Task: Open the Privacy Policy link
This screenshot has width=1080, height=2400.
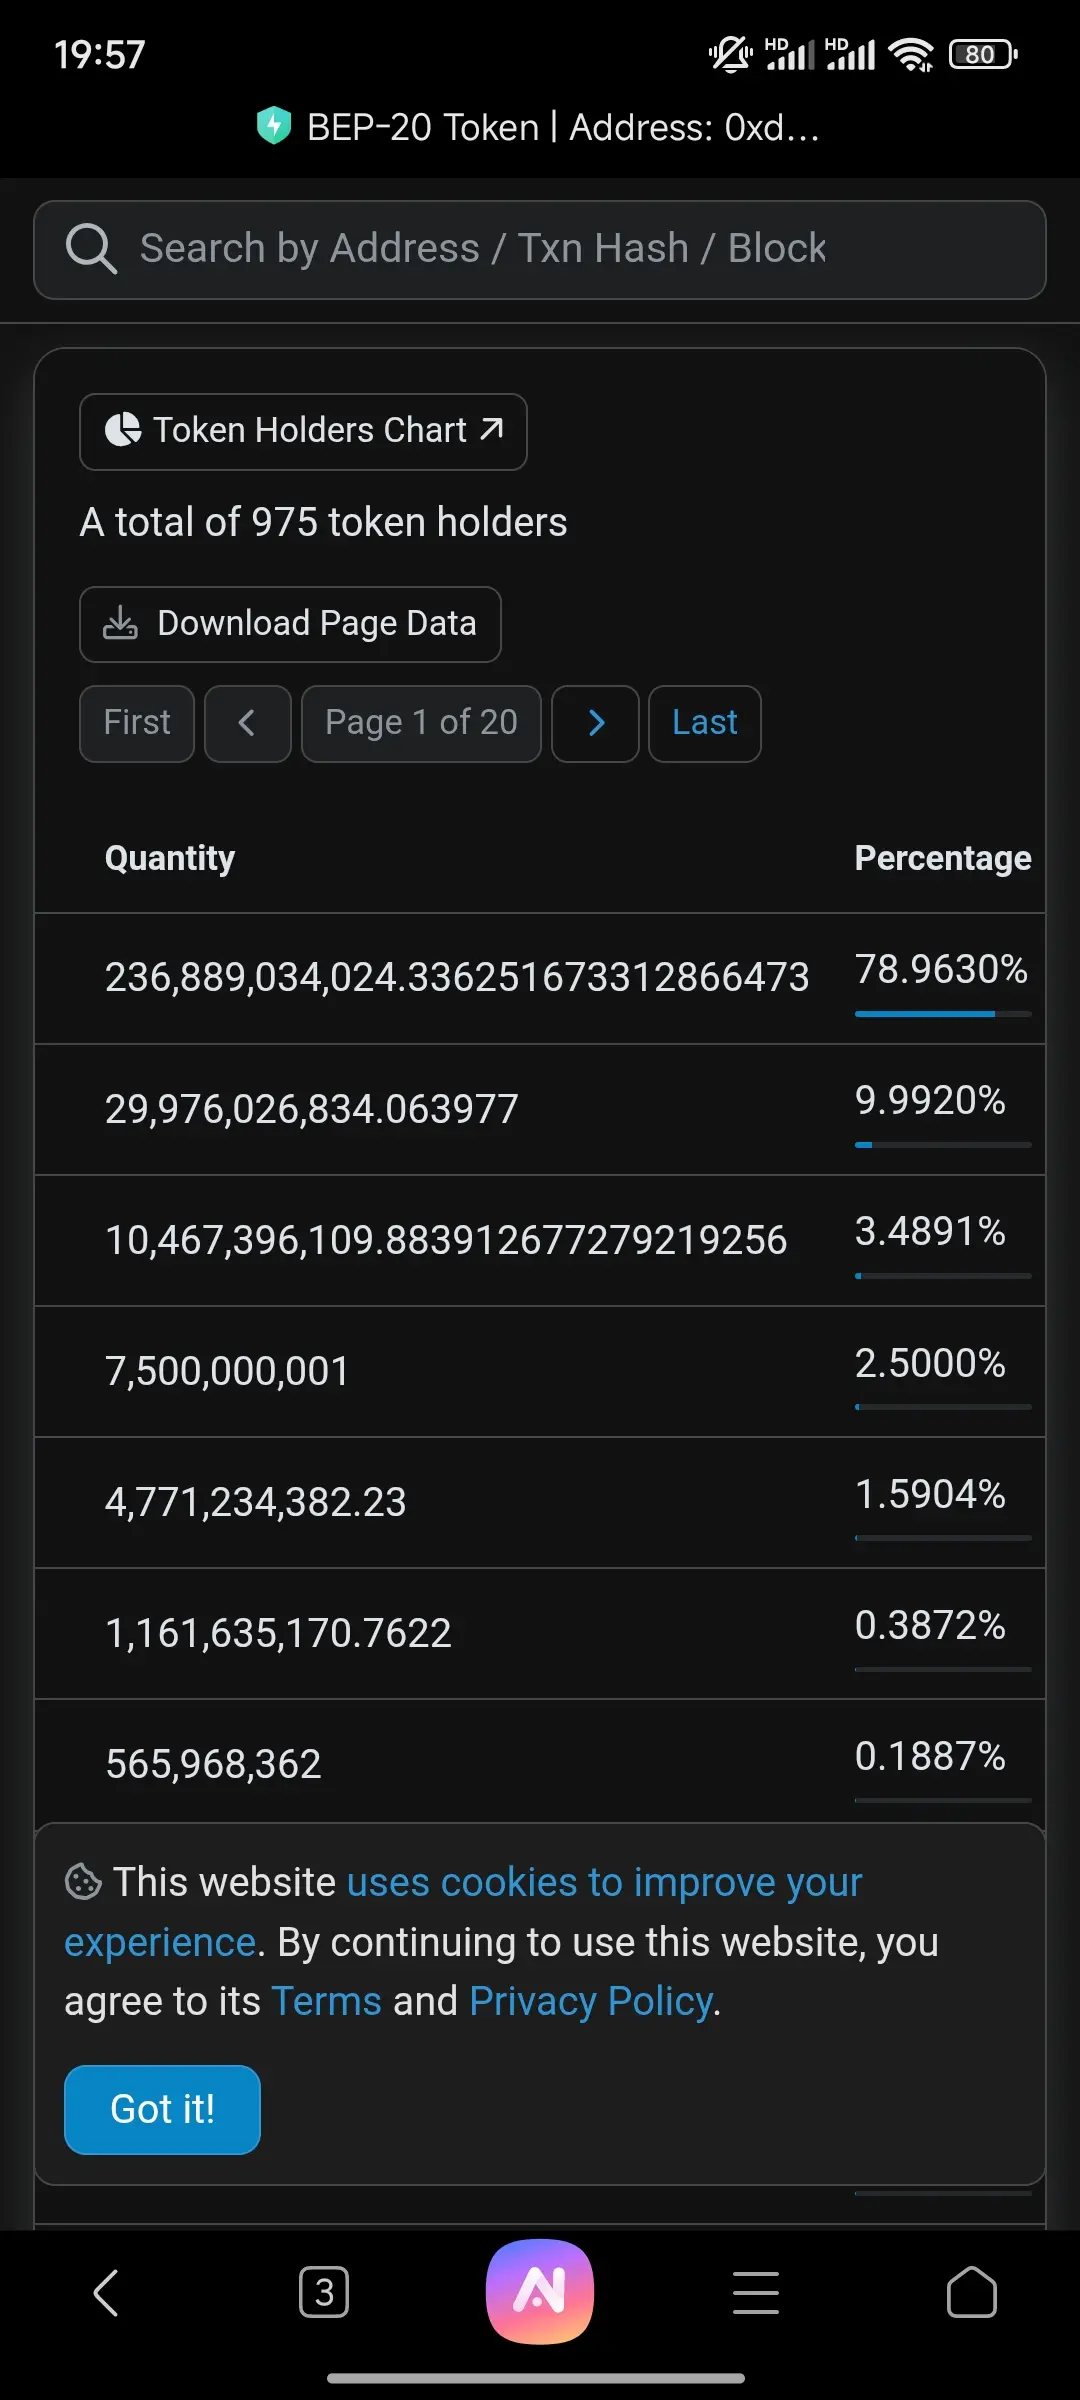Action: pyautogui.click(x=591, y=2001)
